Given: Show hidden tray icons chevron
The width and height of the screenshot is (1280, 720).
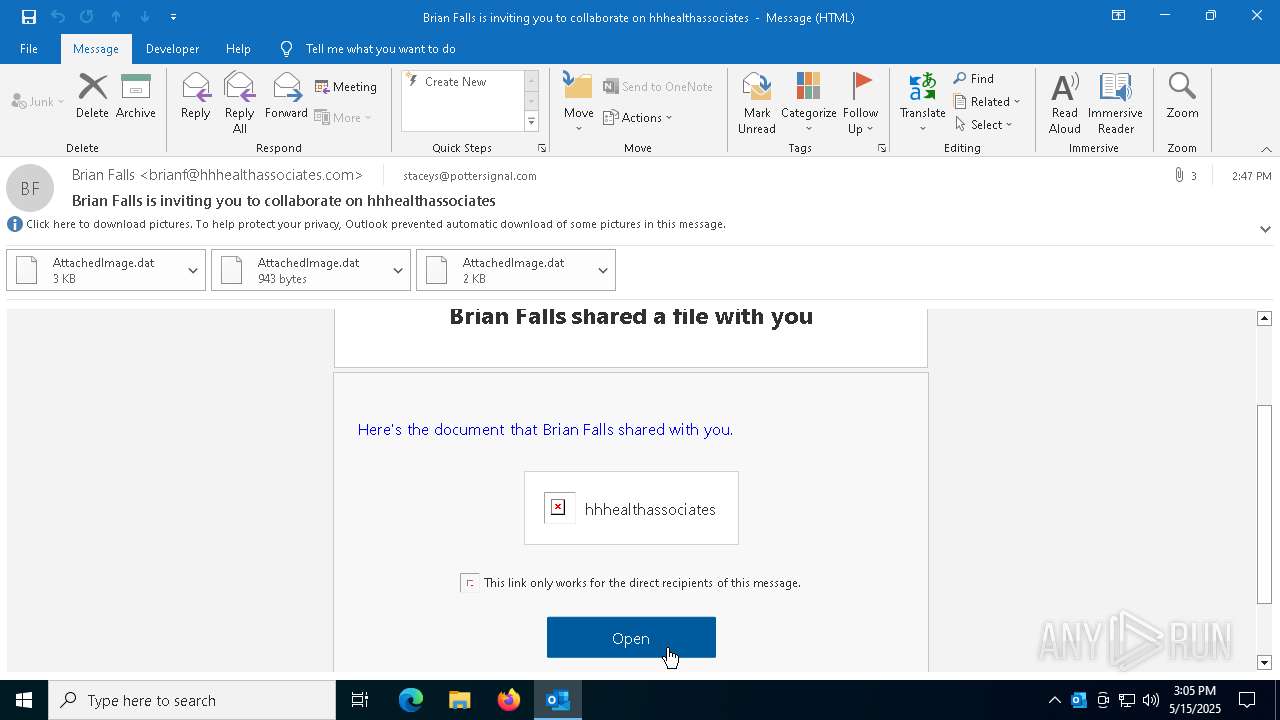Looking at the screenshot, I should (x=1054, y=700).
